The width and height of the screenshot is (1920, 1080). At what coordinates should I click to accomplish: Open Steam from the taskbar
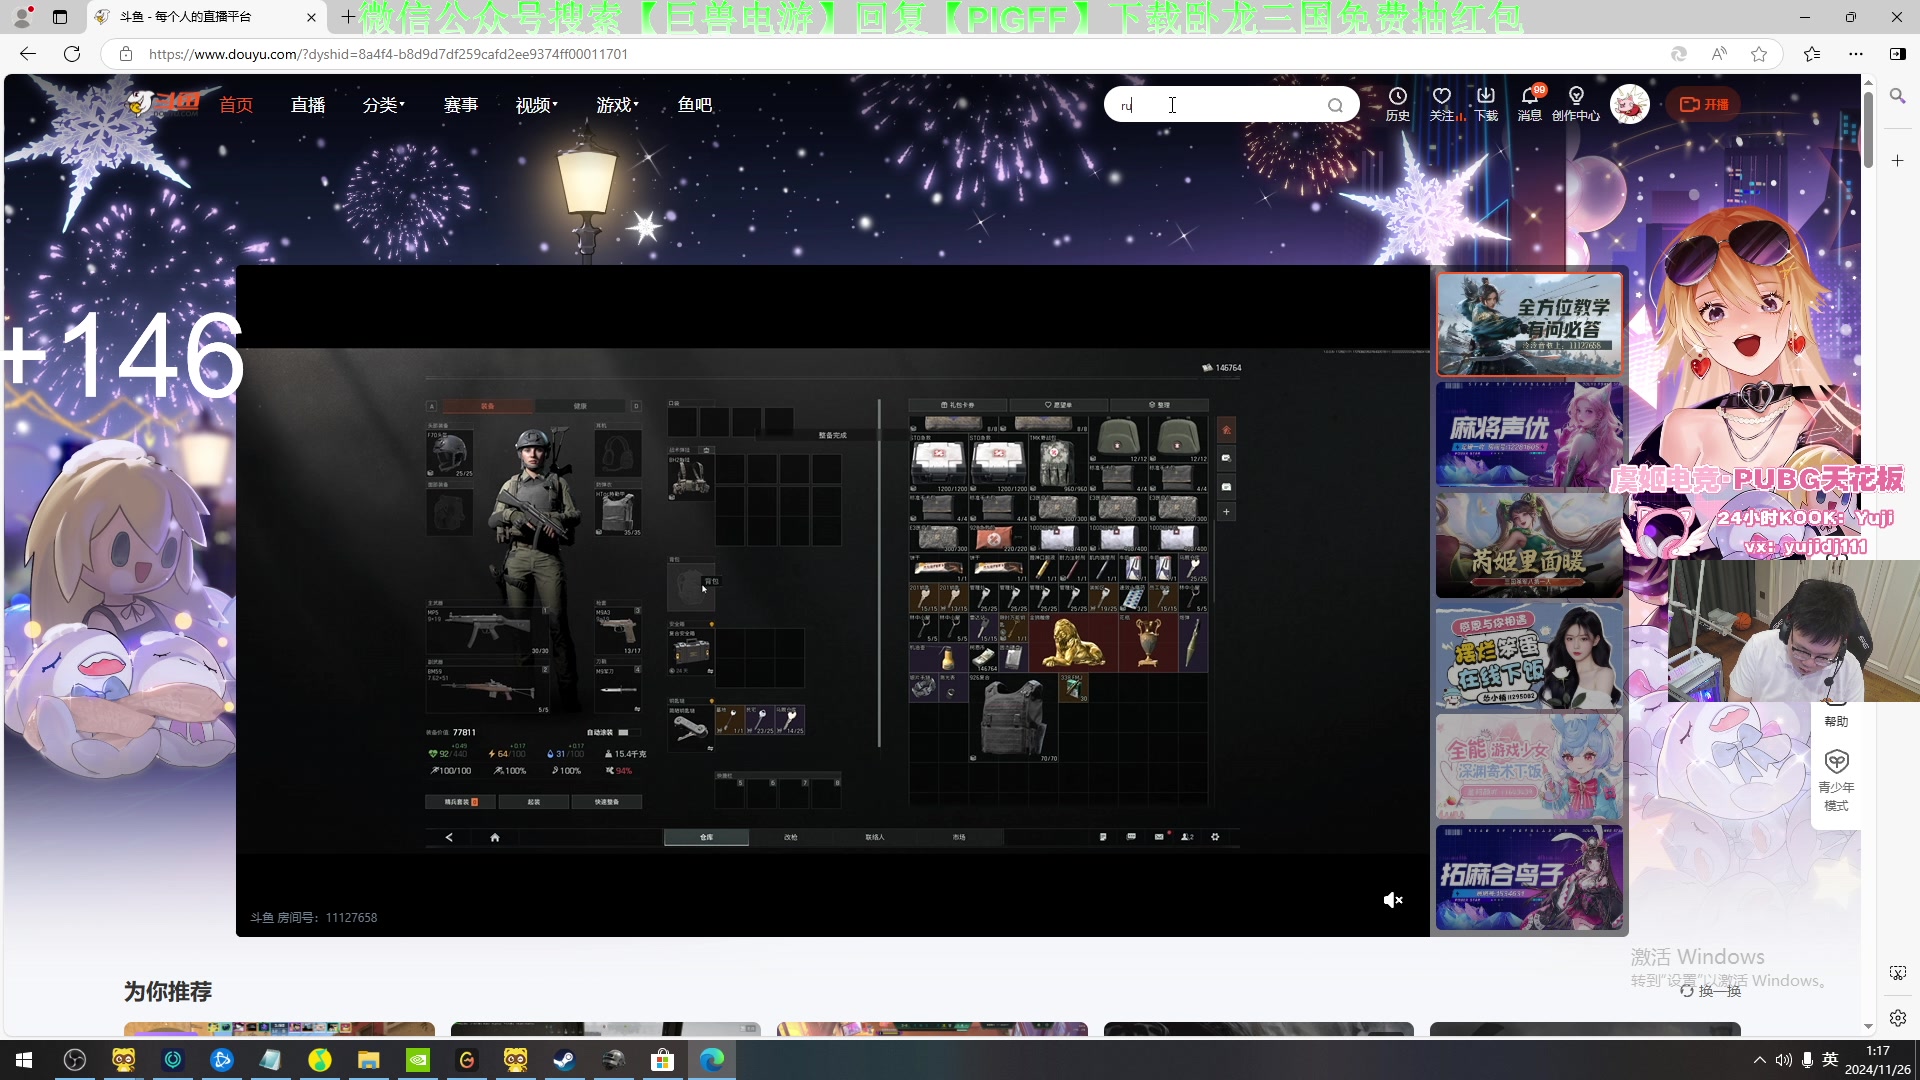click(565, 1060)
